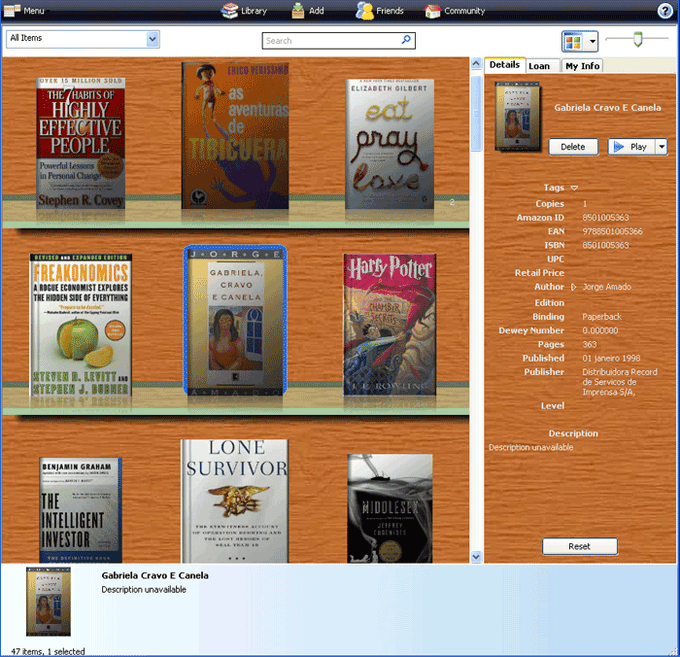Click the EAN value 9788501005366

coord(612,232)
